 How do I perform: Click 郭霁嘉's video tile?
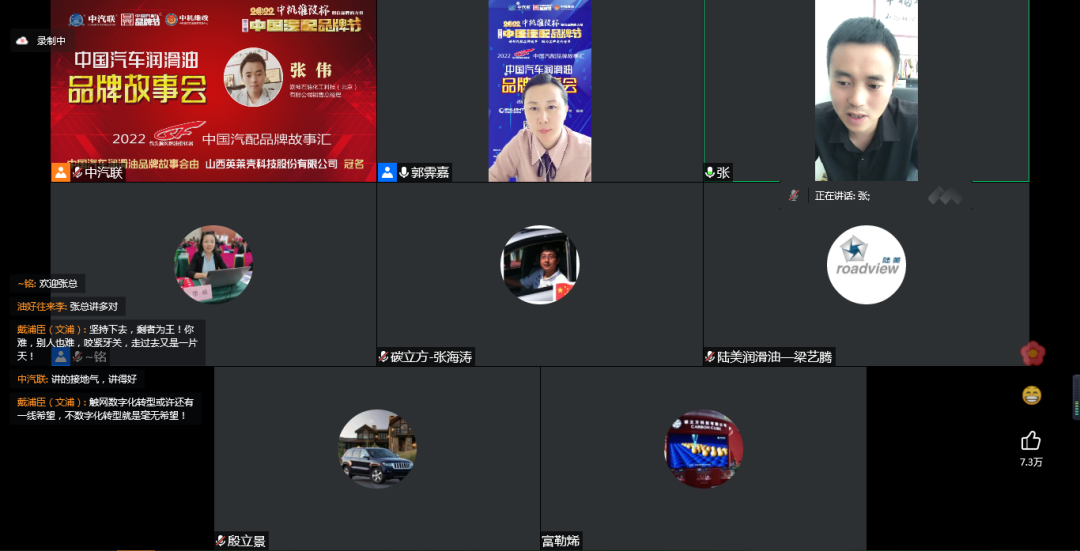[x=539, y=90]
